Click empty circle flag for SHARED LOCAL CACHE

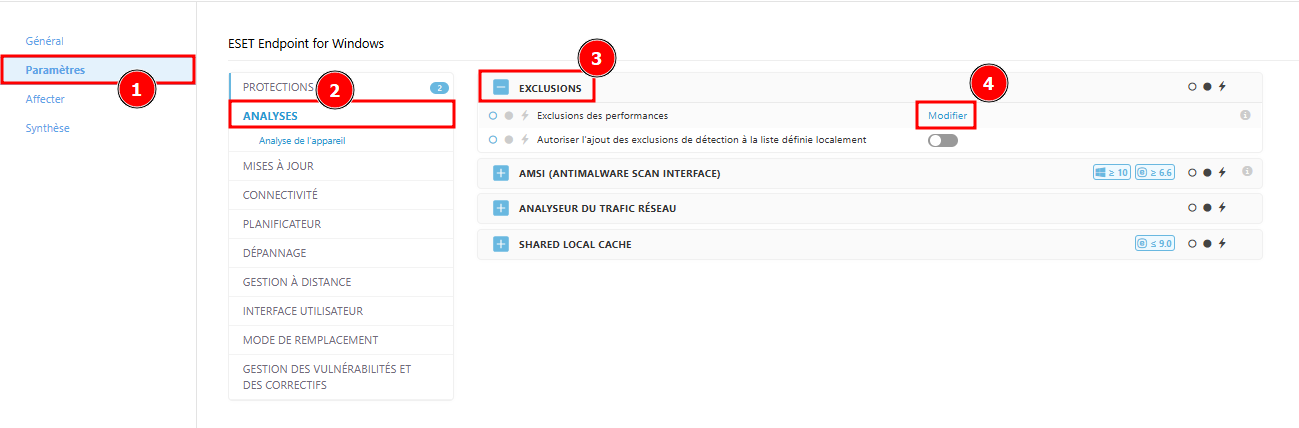(1192, 243)
